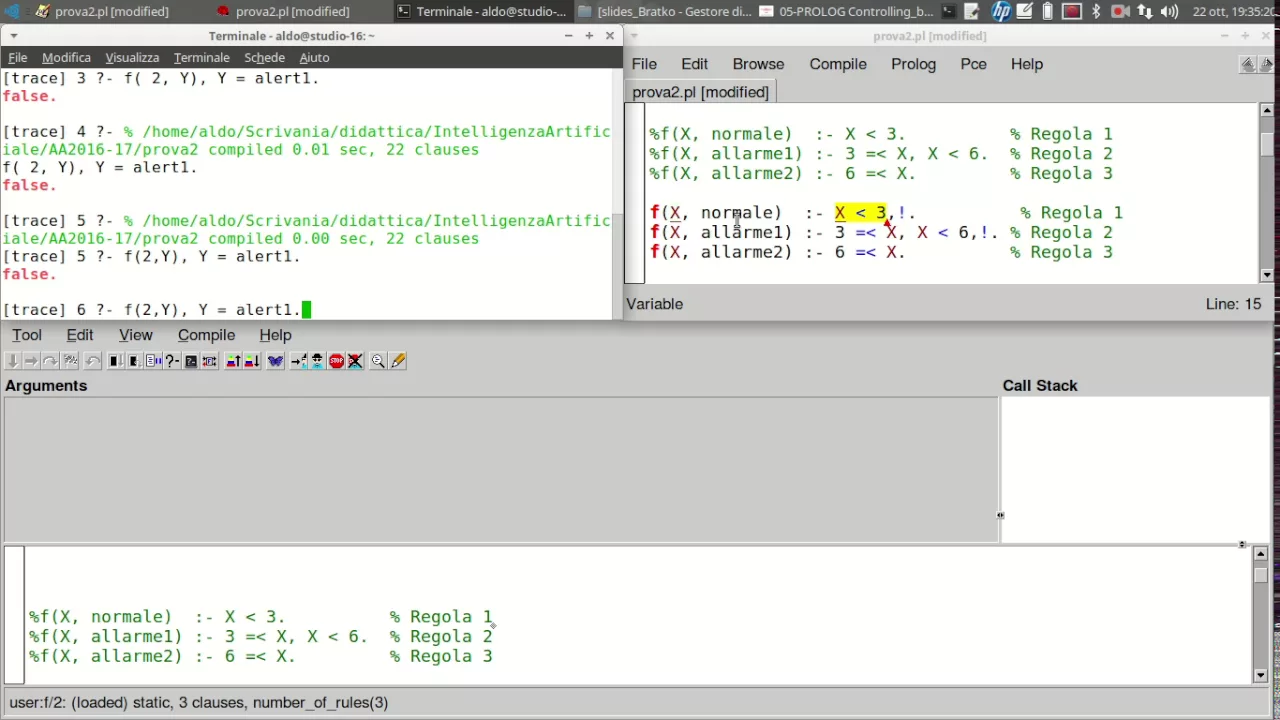Open the editor's Compile menu
1280x720 pixels.
tap(838, 64)
